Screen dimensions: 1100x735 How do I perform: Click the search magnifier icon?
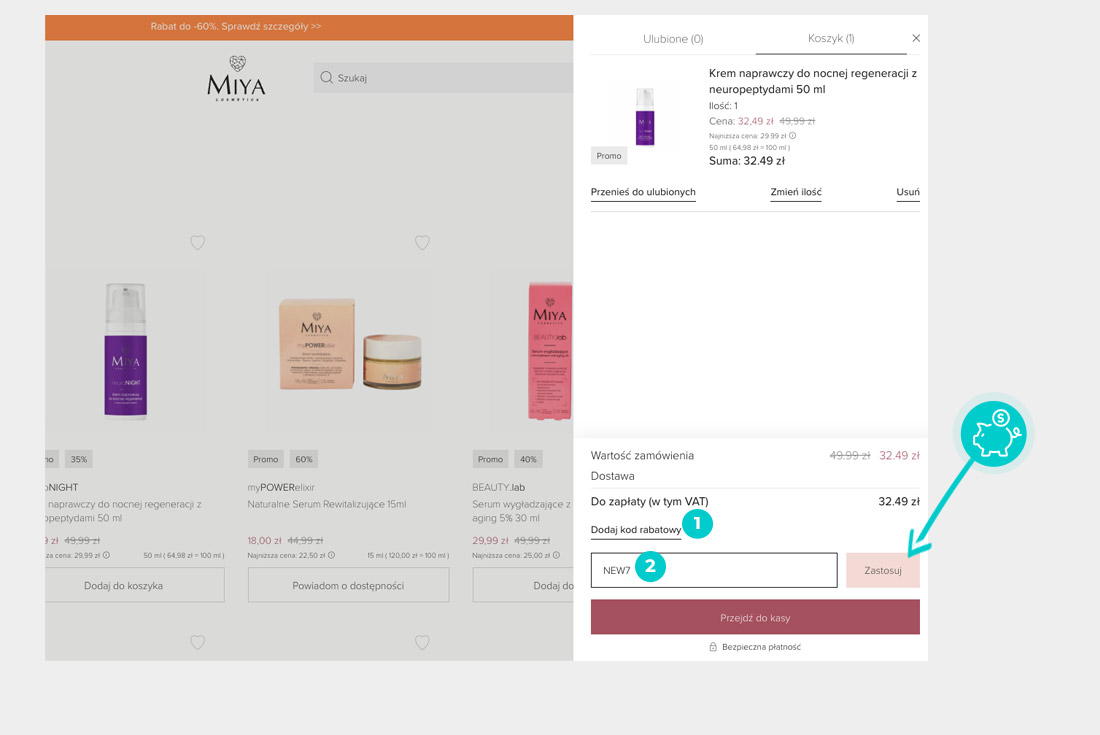click(x=326, y=78)
